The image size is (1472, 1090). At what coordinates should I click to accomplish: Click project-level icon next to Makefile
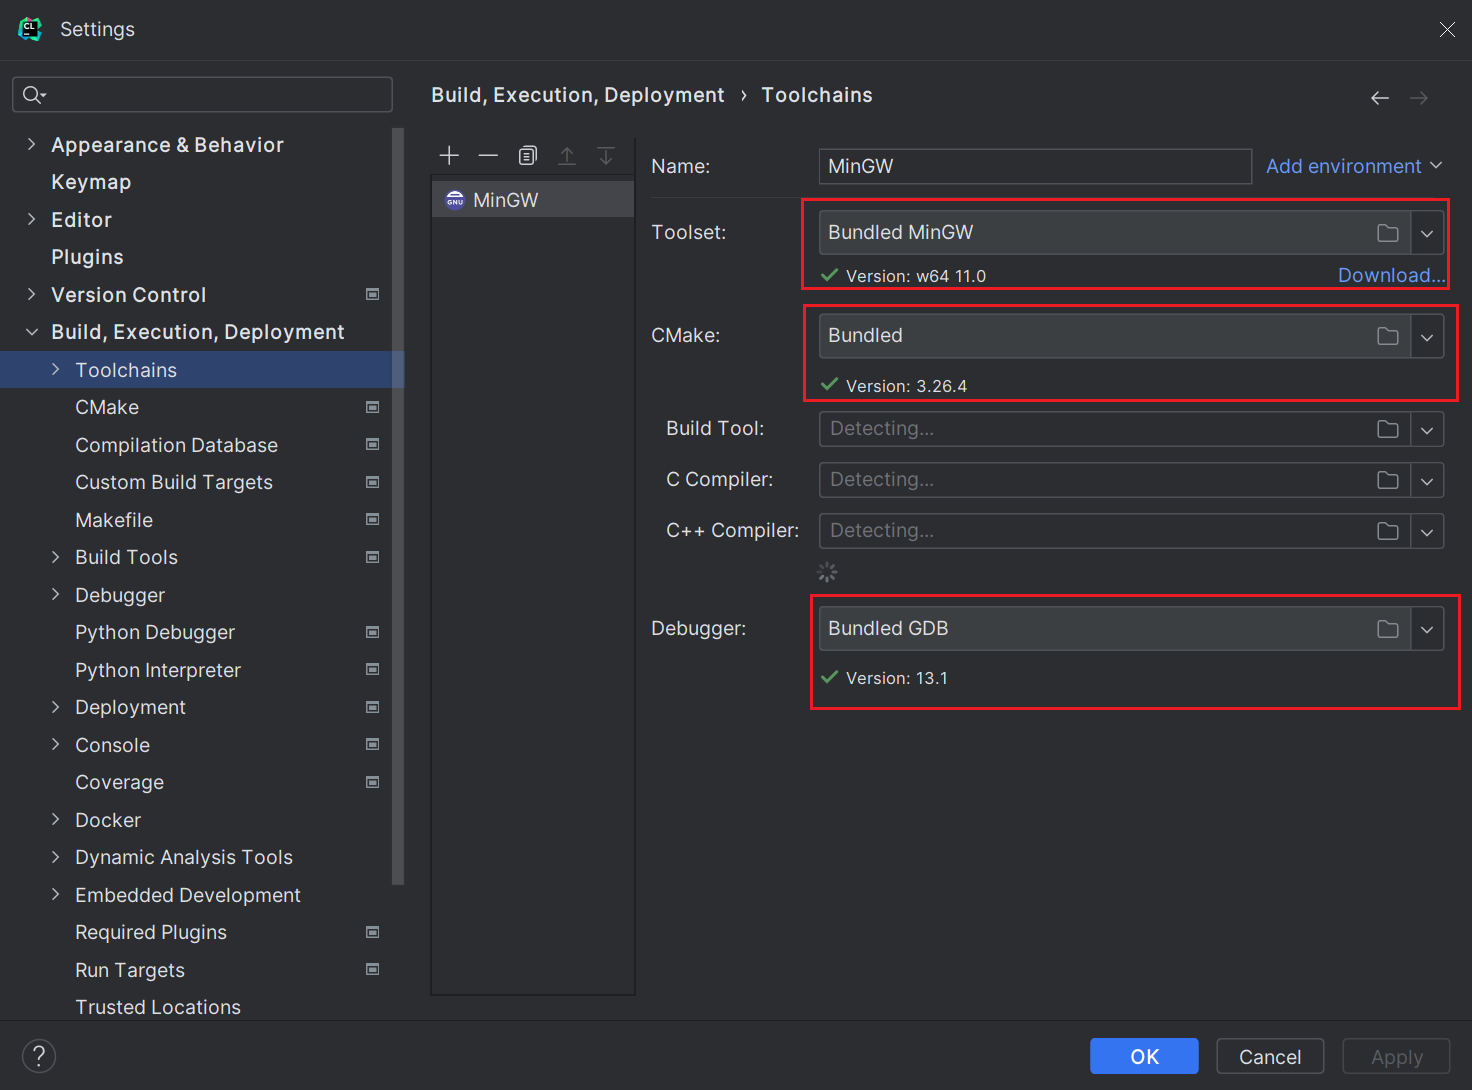pyautogui.click(x=373, y=519)
